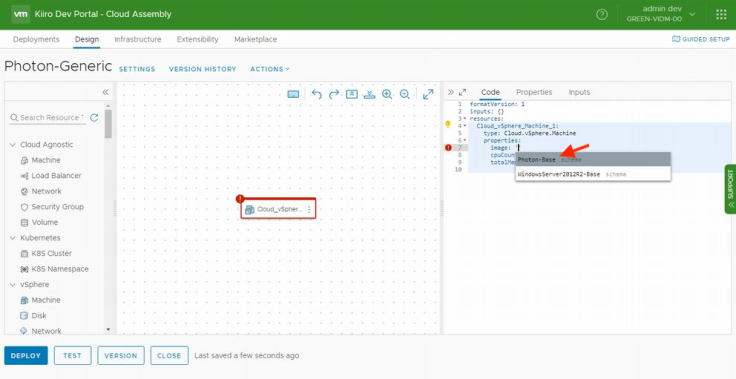
Task: Click the error badge on the machine node
Action: (240, 199)
